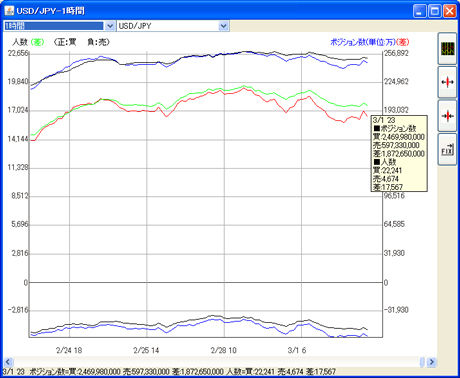Click the scroll left arrow of horizontal scrollbar

[x=8, y=362]
